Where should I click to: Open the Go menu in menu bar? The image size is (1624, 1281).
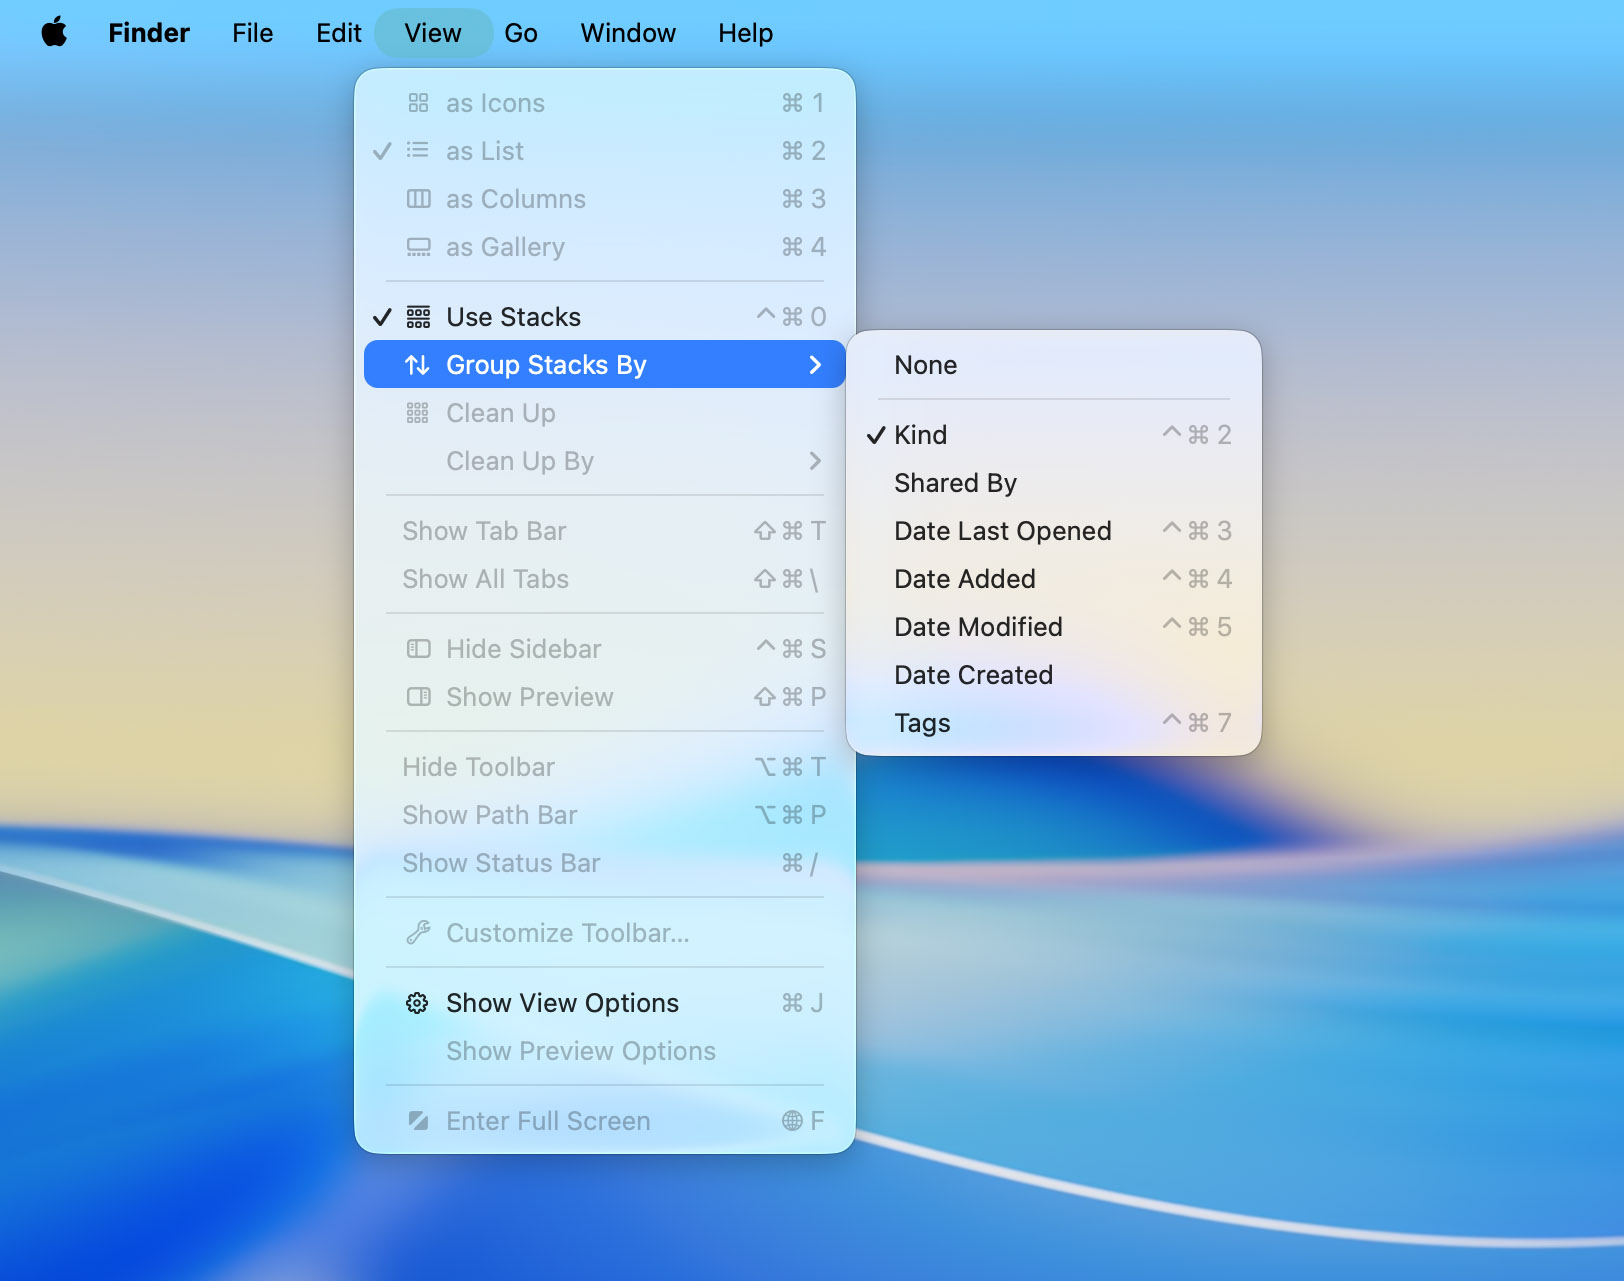[x=520, y=33]
